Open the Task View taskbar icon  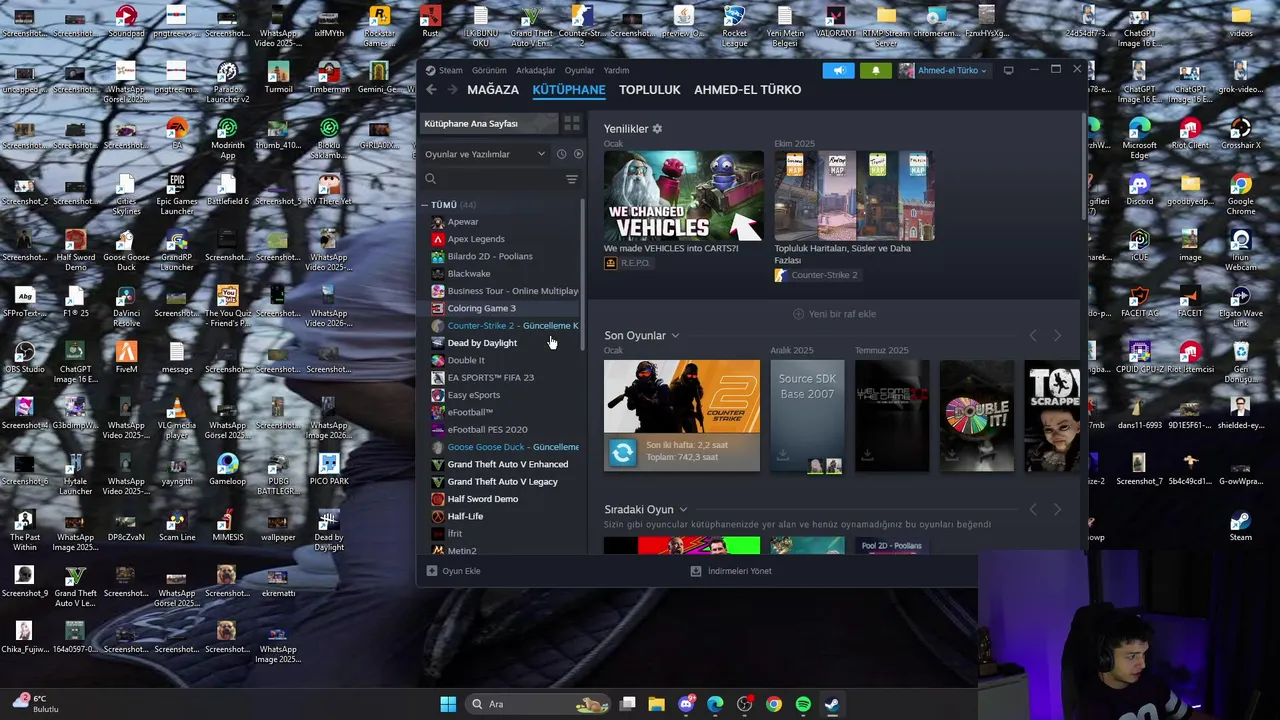coord(627,704)
